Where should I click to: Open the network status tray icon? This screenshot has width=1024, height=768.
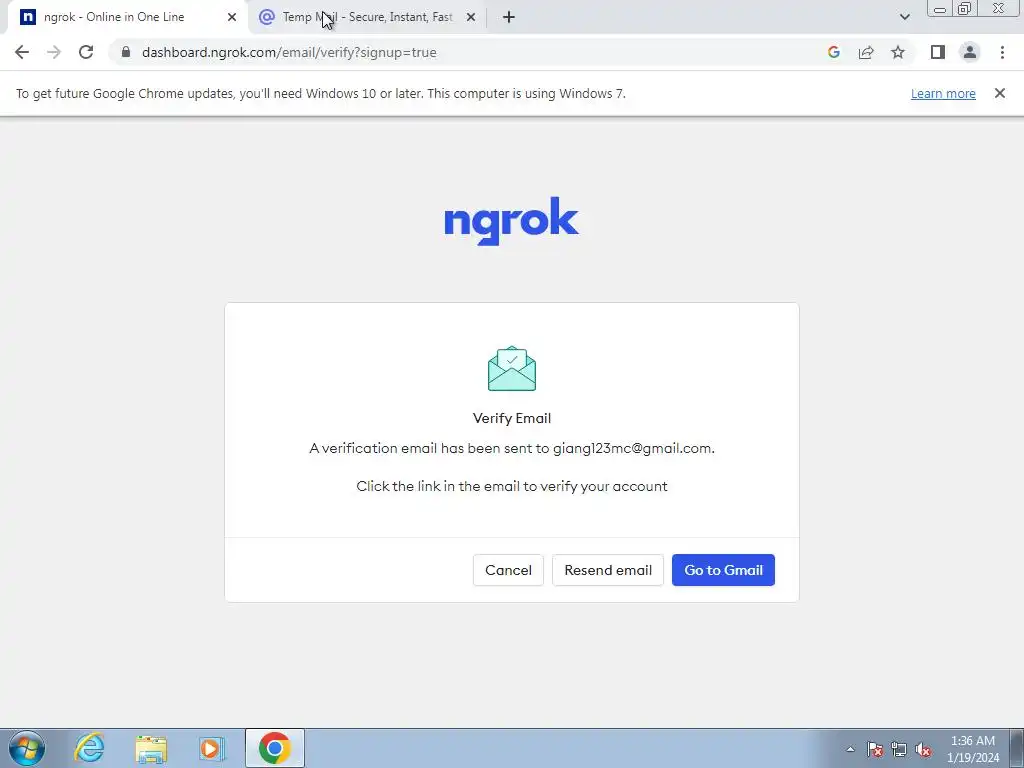[x=899, y=749]
